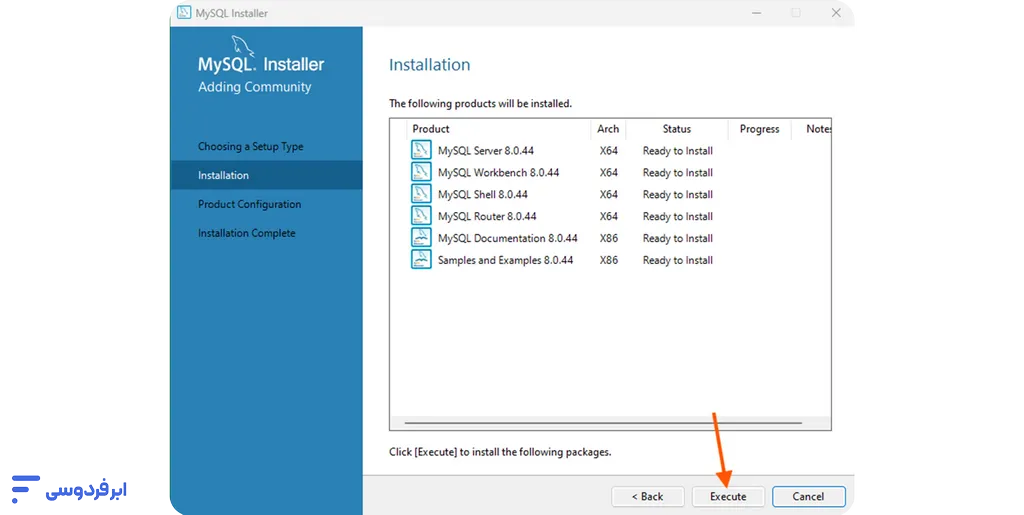Open the Choosing a Setup Type step
1024x515 pixels.
point(250,147)
